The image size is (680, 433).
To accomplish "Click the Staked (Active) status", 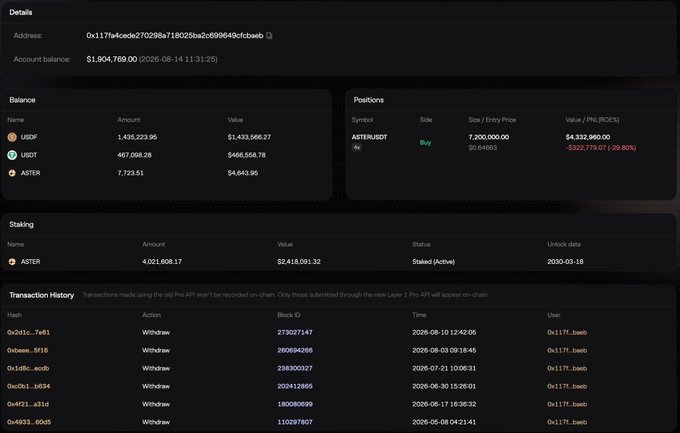I will (433, 262).
